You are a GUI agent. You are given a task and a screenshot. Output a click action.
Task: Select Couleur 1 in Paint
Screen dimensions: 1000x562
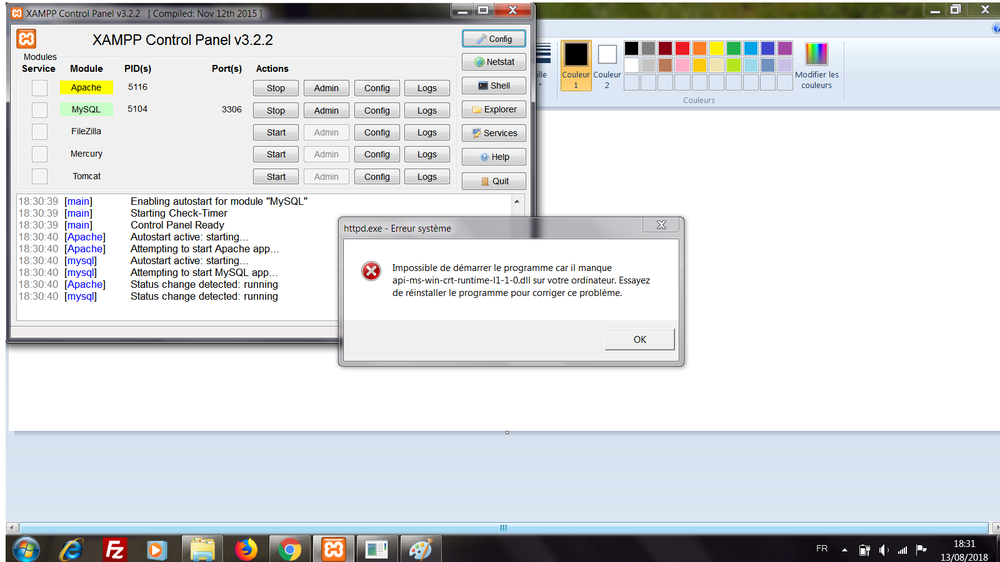pyautogui.click(x=576, y=65)
